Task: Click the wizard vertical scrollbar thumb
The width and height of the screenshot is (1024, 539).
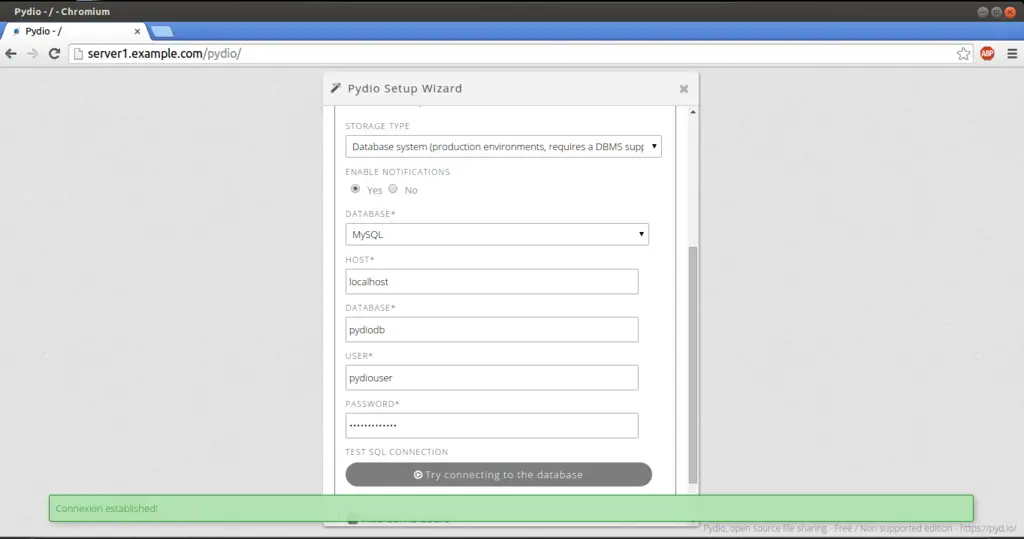Action: pyautogui.click(x=693, y=365)
